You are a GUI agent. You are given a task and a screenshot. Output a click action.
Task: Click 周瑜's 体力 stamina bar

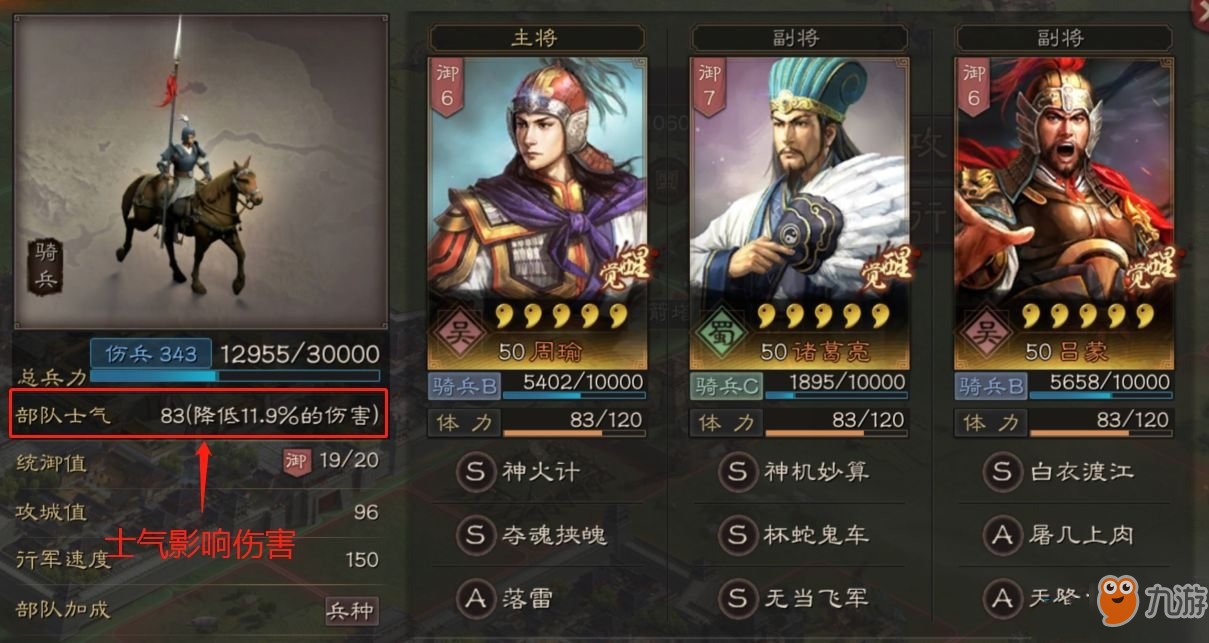coord(574,433)
